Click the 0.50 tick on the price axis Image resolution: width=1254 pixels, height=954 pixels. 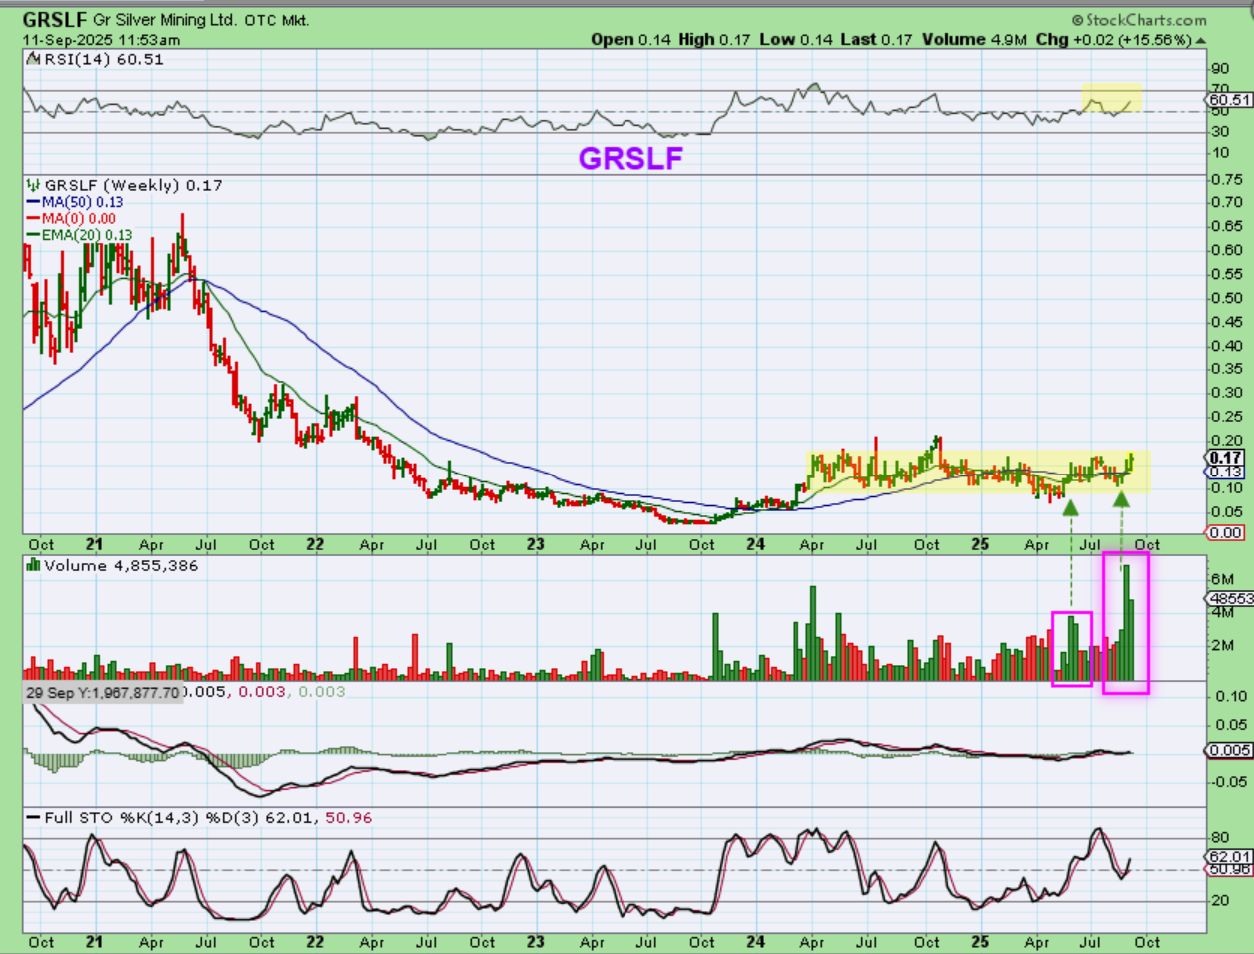click(x=1226, y=298)
